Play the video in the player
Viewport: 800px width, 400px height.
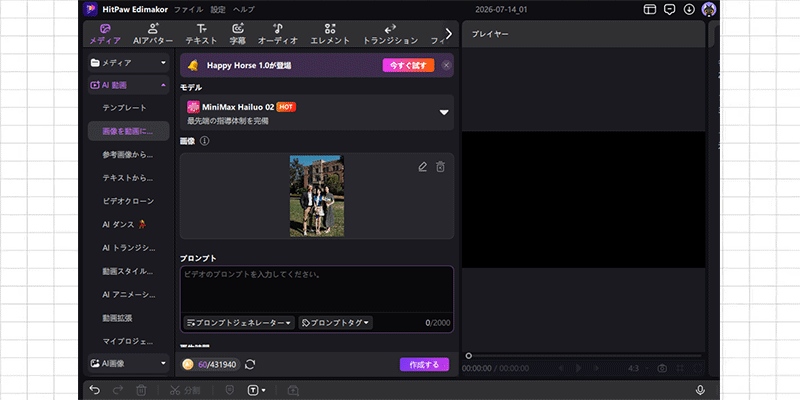[579, 368]
